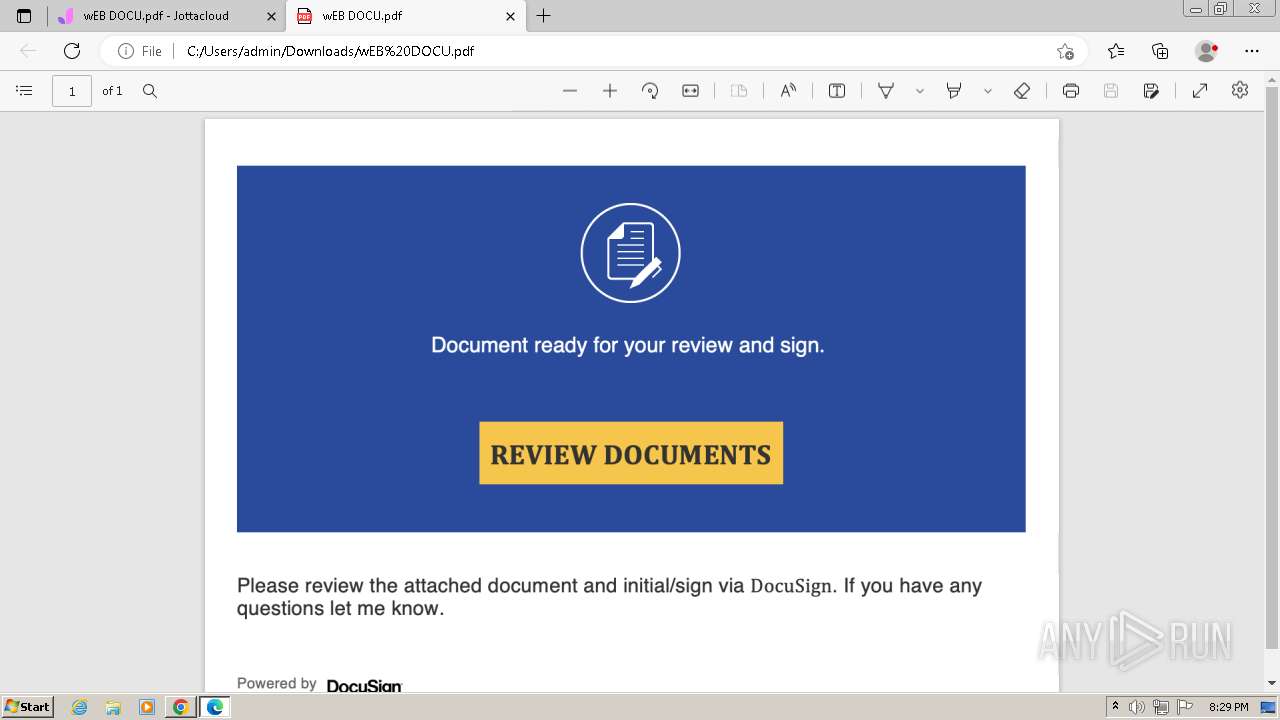Open the volume control tray icon
Viewport: 1280px width, 720px height.
point(1137,707)
